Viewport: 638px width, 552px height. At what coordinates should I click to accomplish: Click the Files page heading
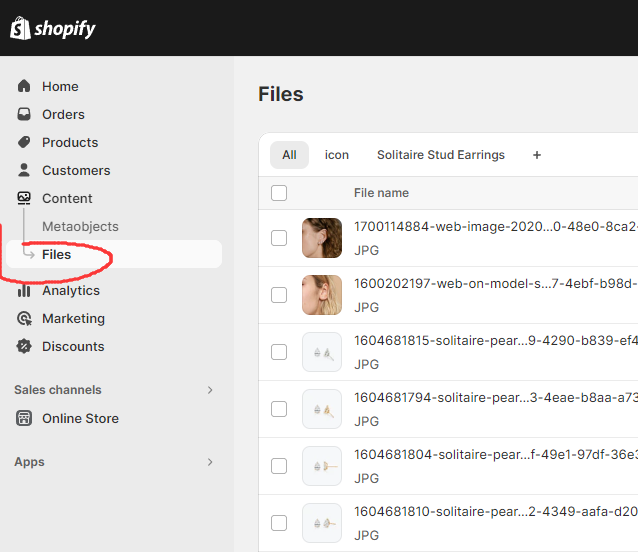pyautogui.click(x=281, y=94)
